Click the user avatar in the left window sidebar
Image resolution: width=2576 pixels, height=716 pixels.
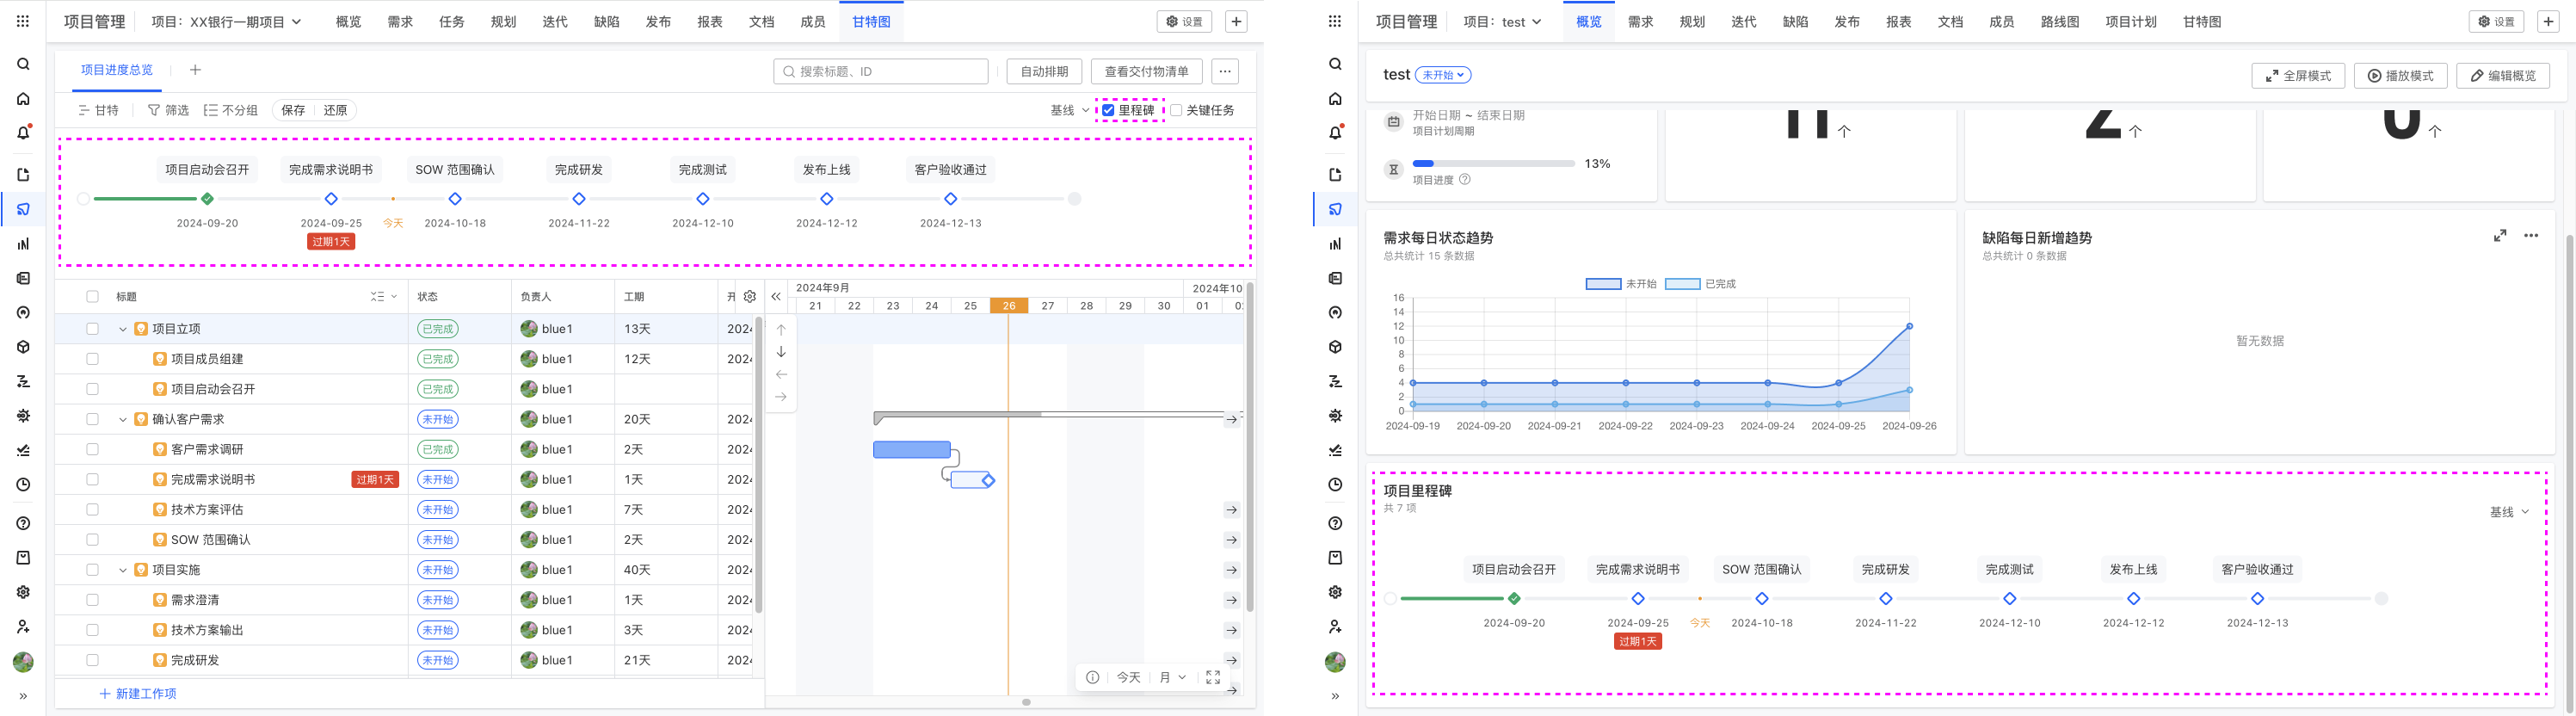pos(23,662)
